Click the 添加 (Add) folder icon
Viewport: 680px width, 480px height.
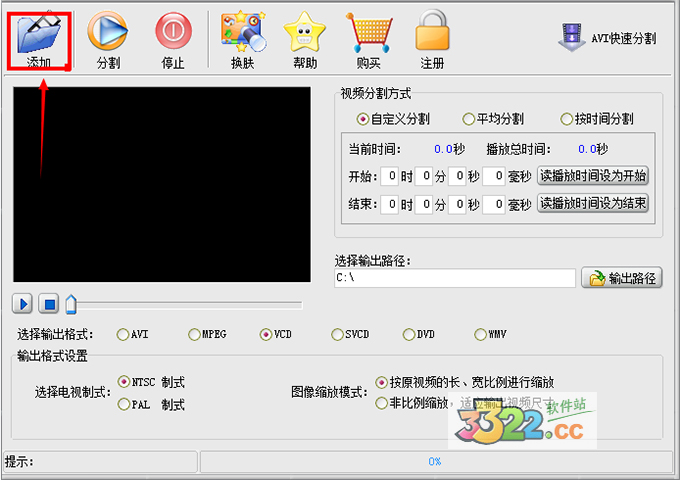pos(39,35)
